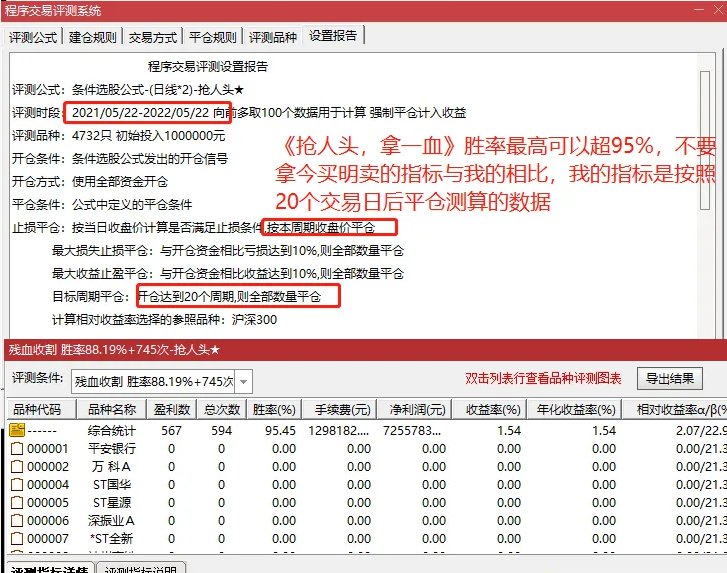Switch to the 评测公式 tab

(x=34, y=37)
